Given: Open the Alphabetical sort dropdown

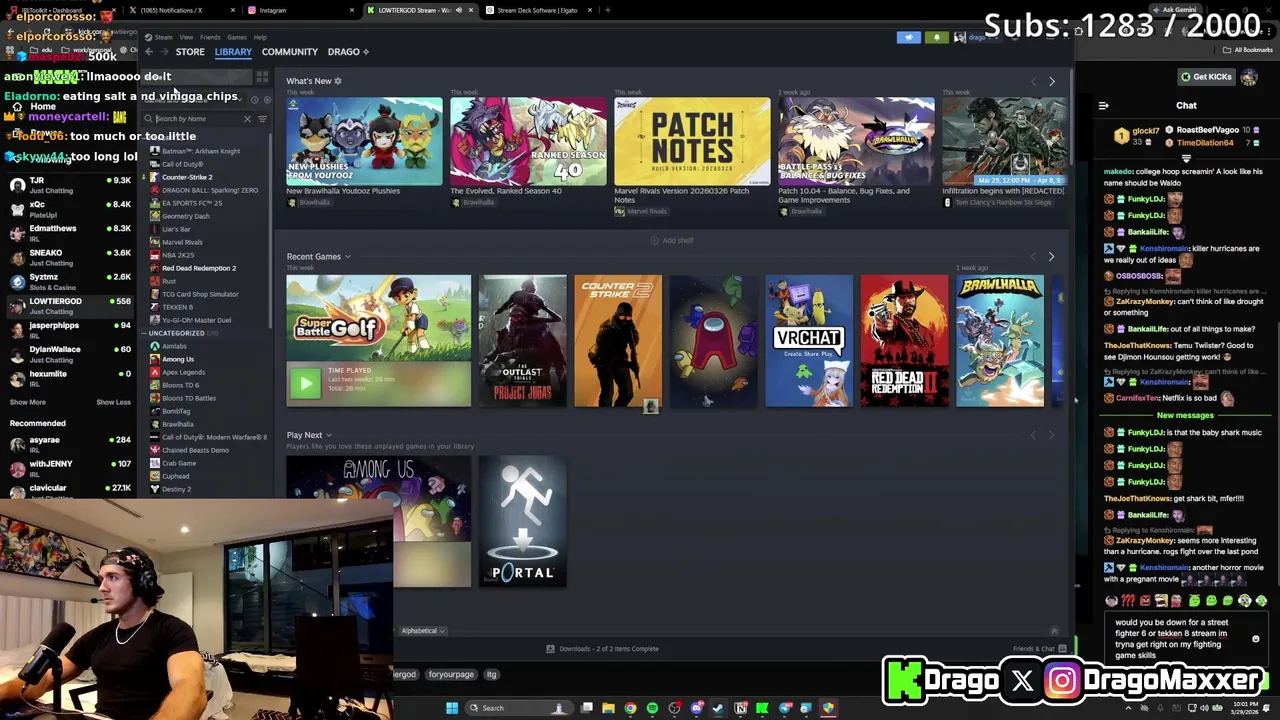Looking at the screenshot, I should tap(423, 631).
